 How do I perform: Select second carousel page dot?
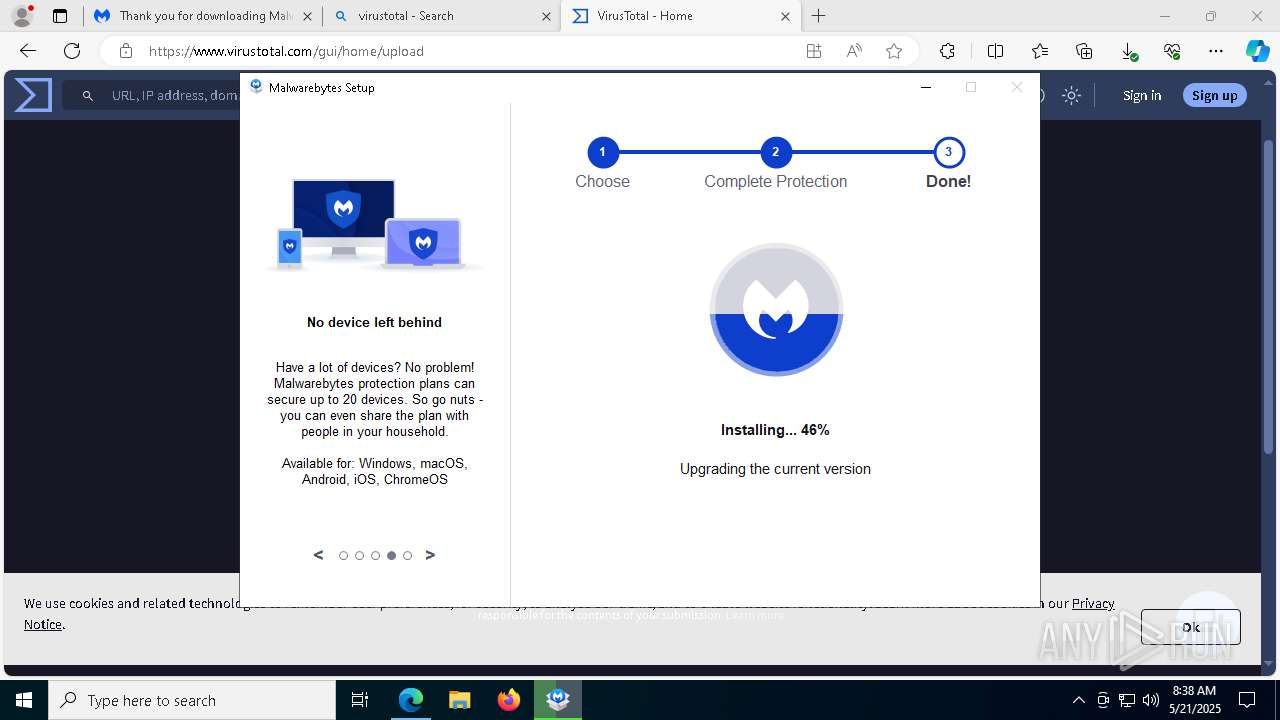pyautogui.click(x=359, y=555)
